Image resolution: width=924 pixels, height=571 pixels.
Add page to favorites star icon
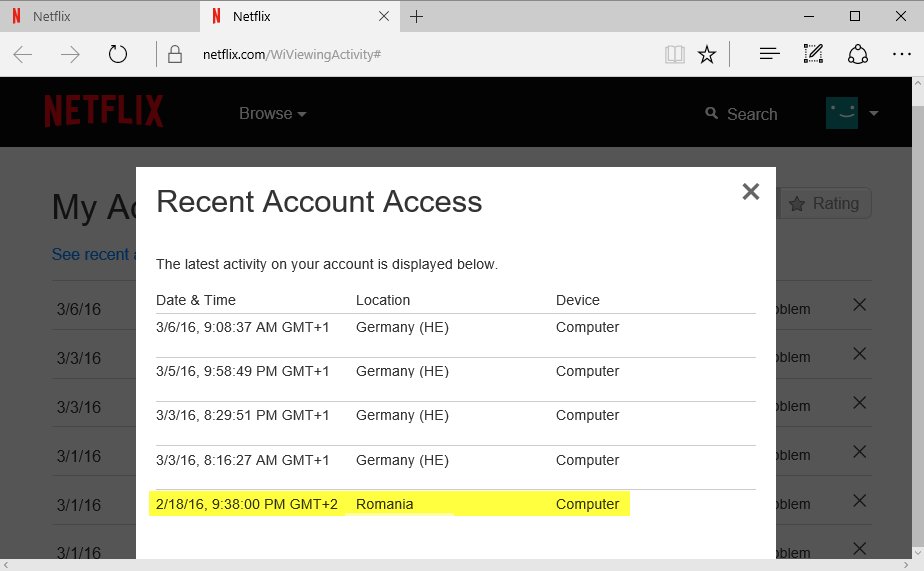[707, 54]
